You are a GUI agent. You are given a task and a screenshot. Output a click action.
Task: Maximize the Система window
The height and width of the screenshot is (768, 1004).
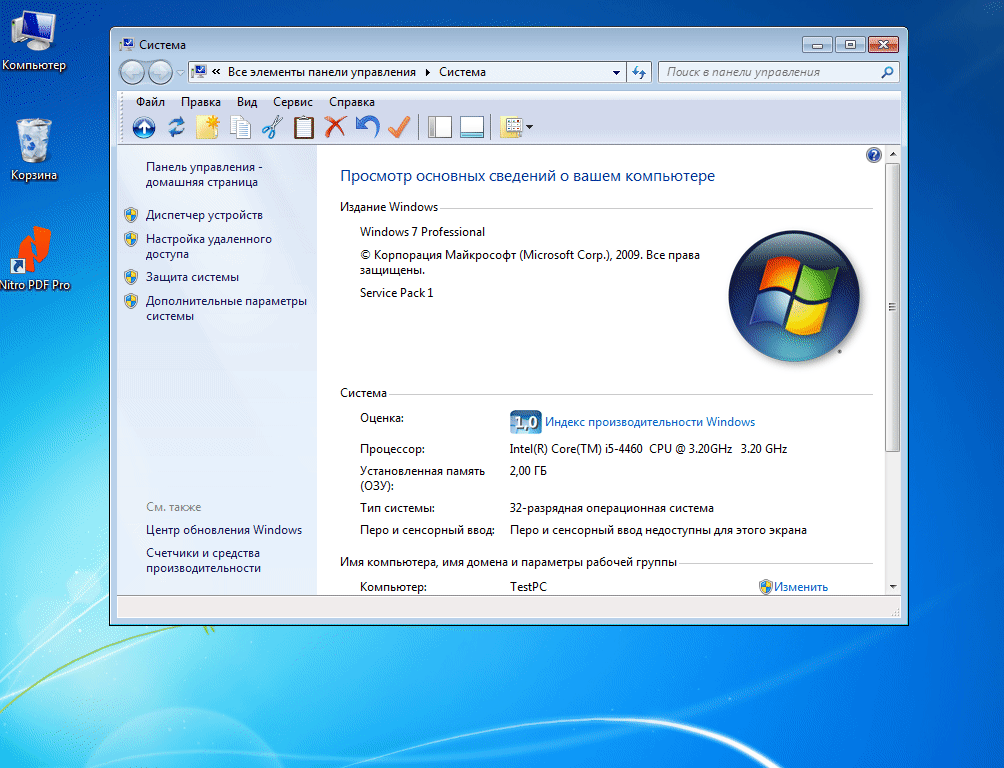pyautogui.click(x=850, y=45)
